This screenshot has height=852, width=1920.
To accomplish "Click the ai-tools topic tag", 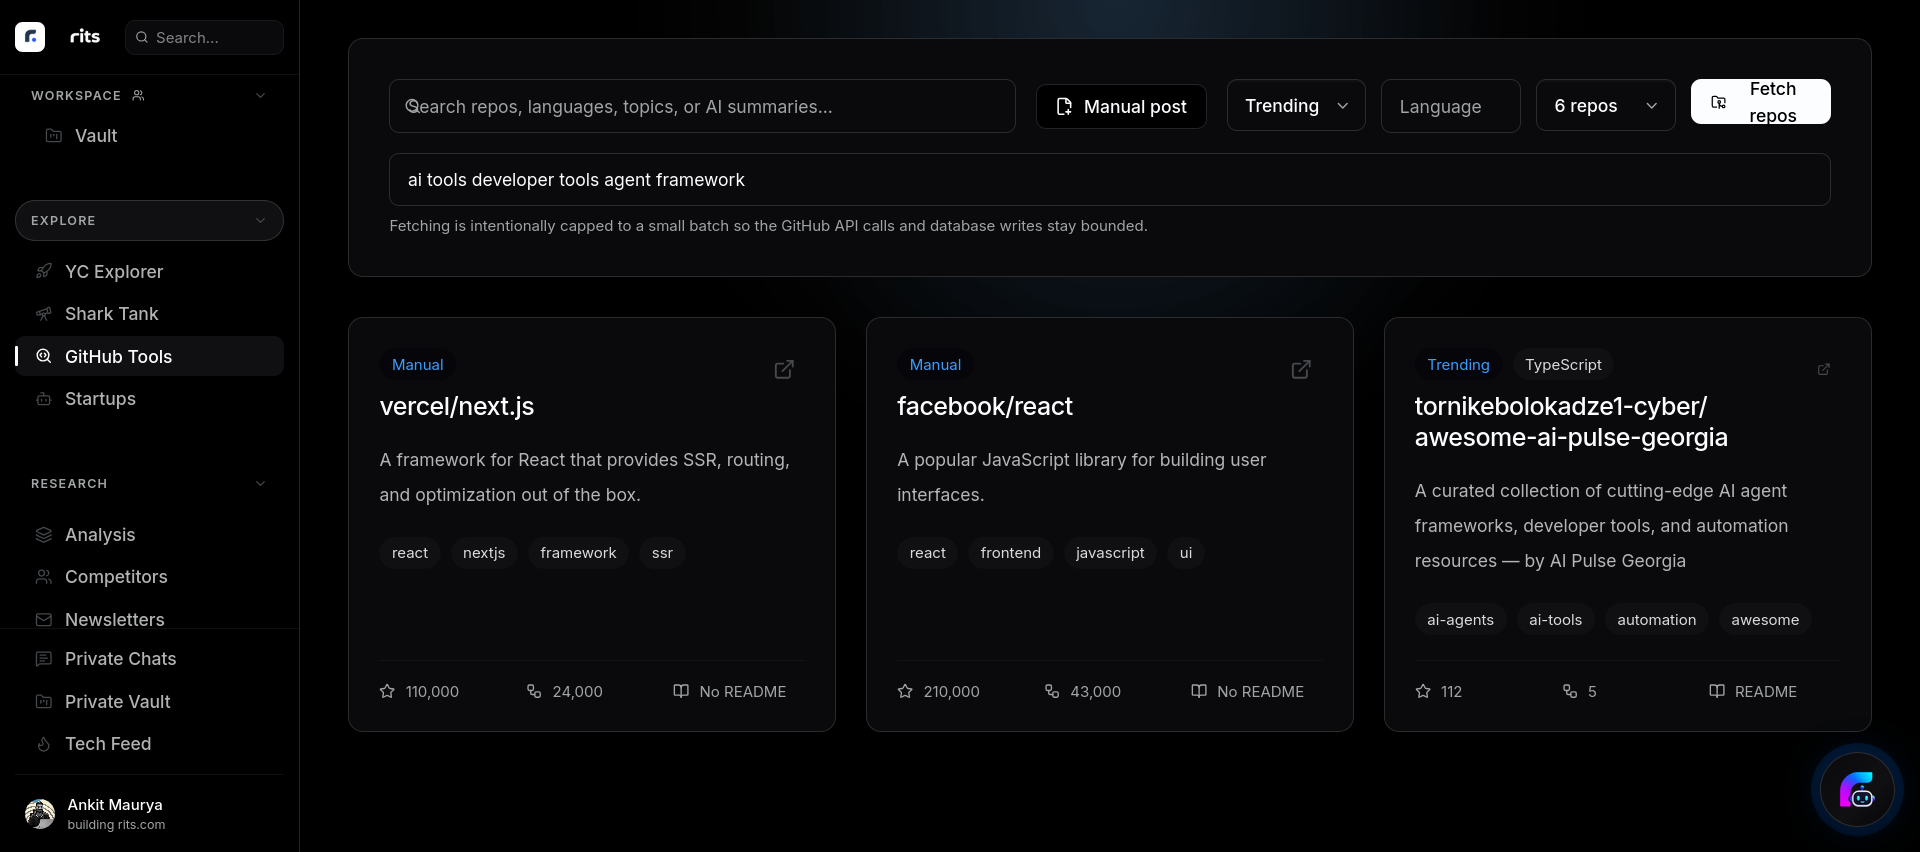I will (x=1555, y=620).
